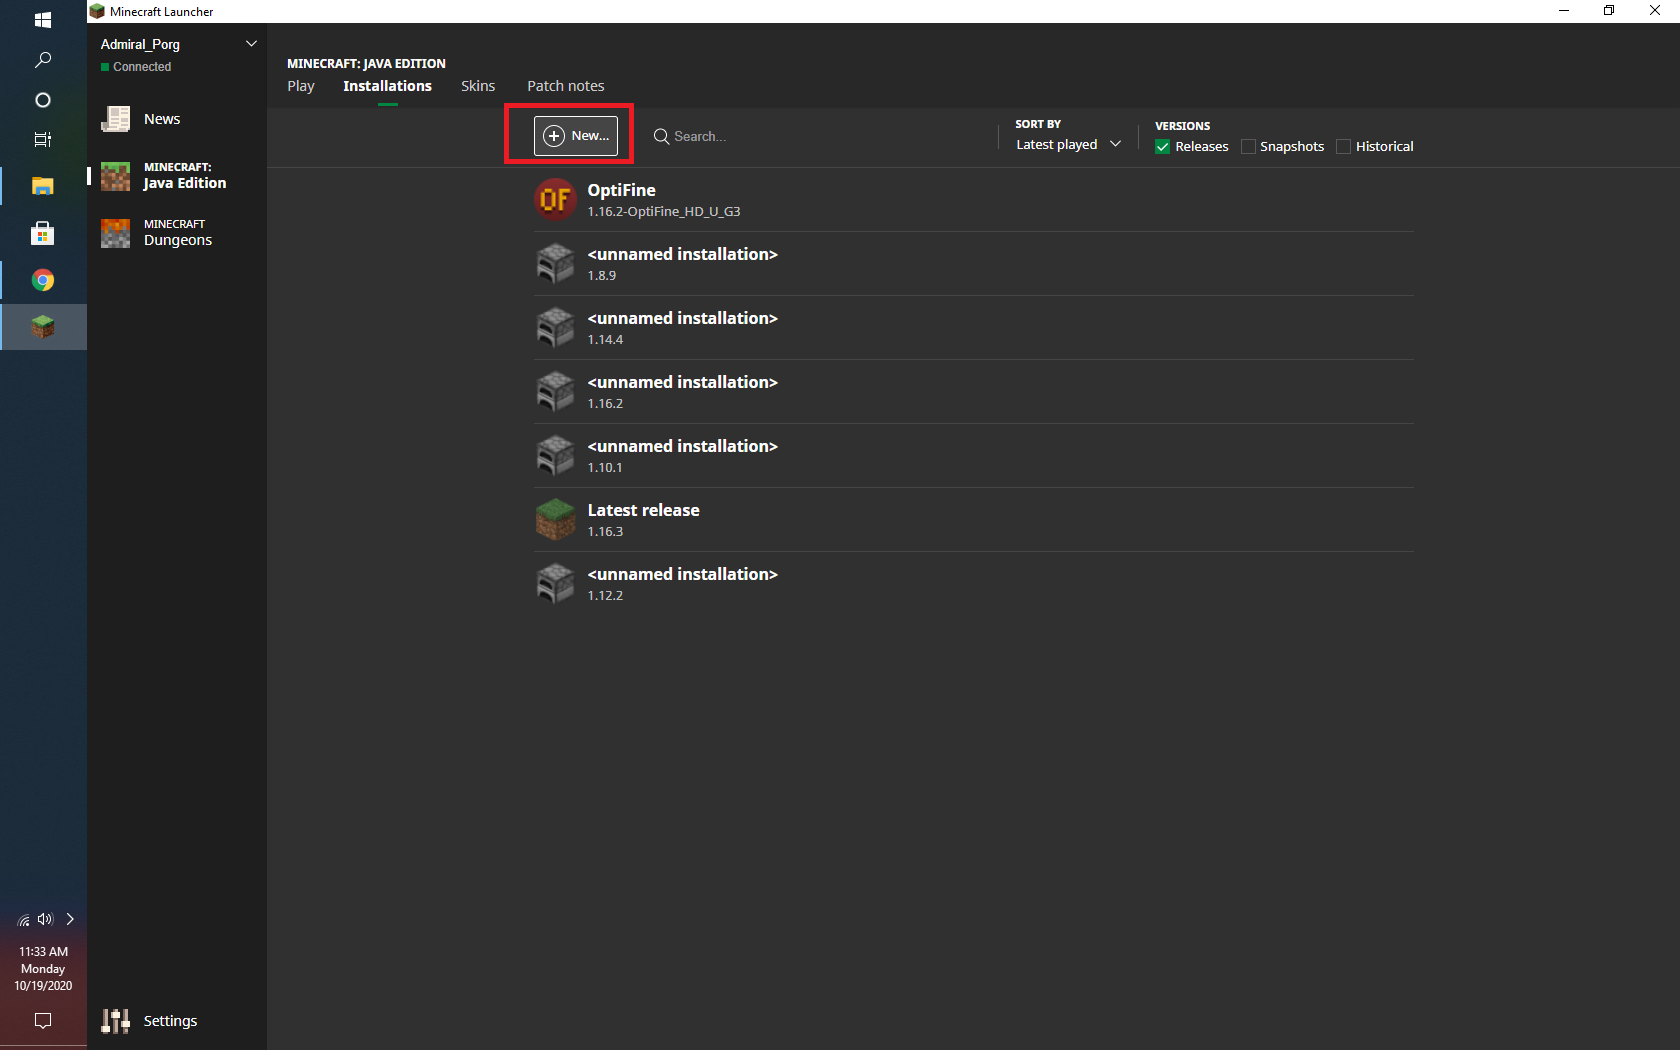1680x1050 pixels.
Task: Open Google Chrome from taskbar
Action: (x=43, y=280)
